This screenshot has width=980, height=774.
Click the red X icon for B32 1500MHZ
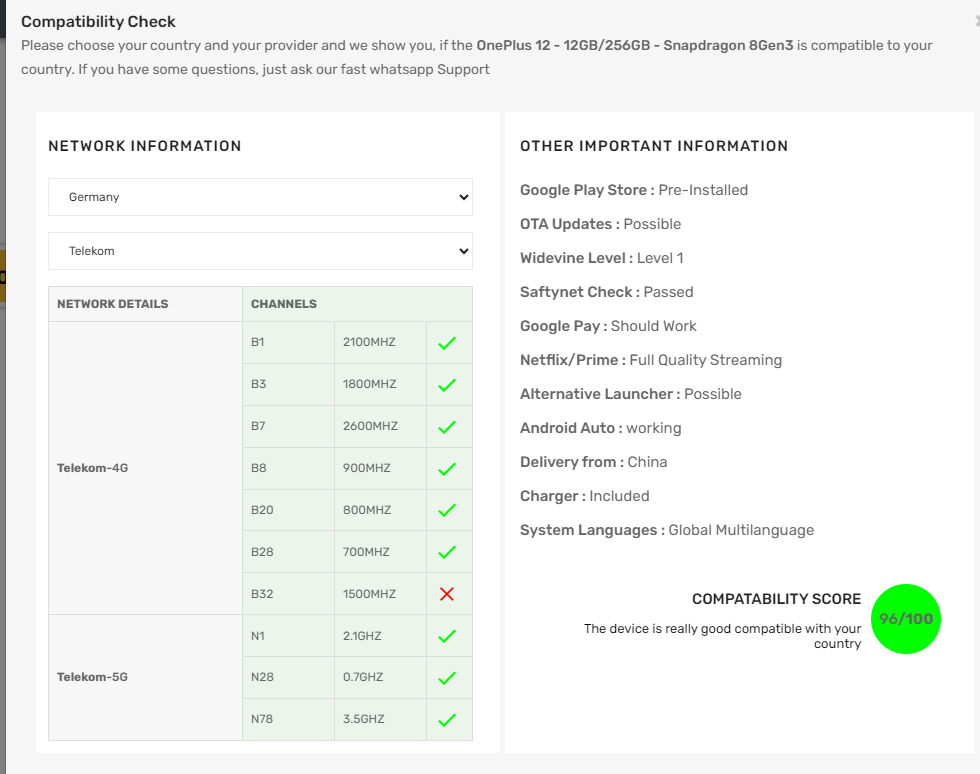tap(447, 594)
